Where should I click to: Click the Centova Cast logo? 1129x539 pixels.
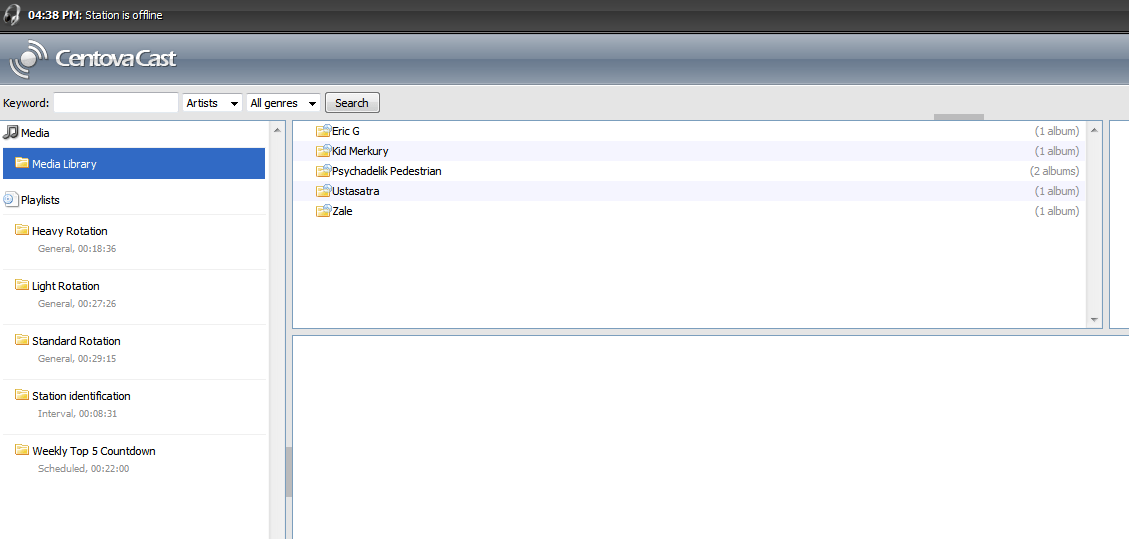(93, 59)
